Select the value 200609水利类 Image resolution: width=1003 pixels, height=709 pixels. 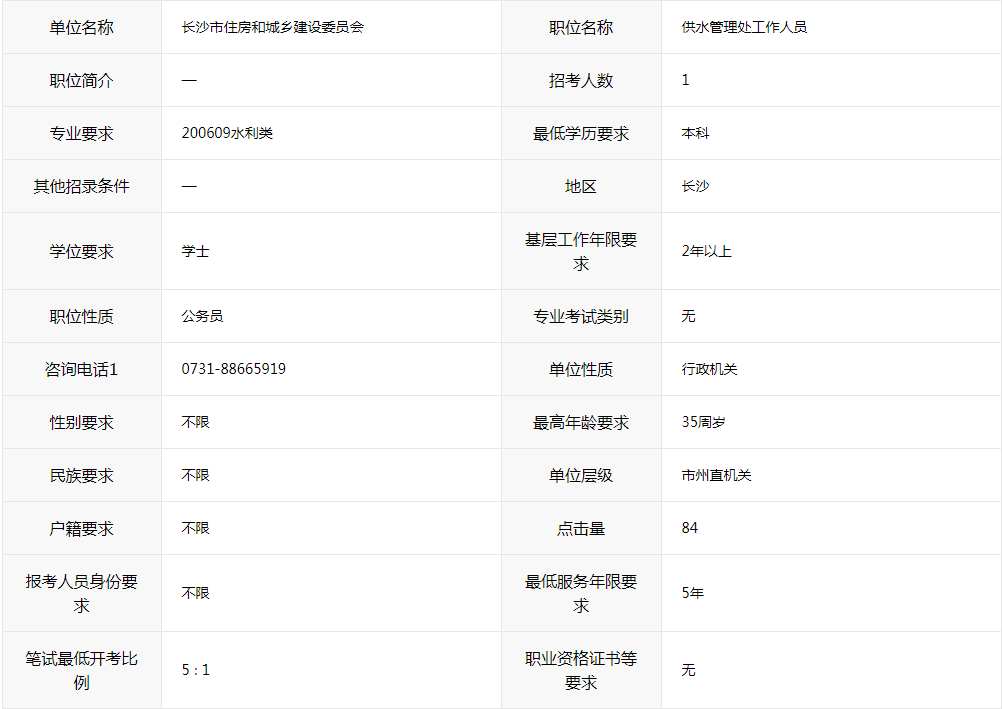pyautogui.click(x=227, y=133)
